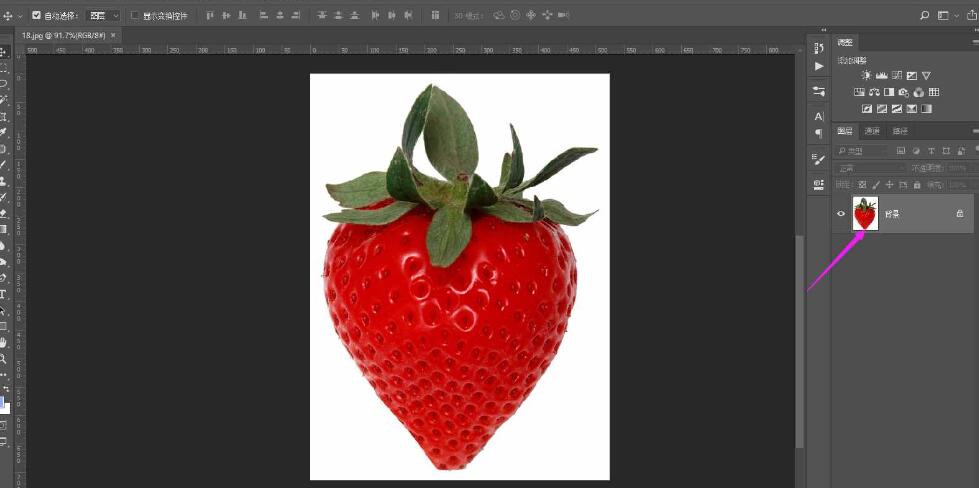Switch to the Paths tab

click(x=900, y=131)
